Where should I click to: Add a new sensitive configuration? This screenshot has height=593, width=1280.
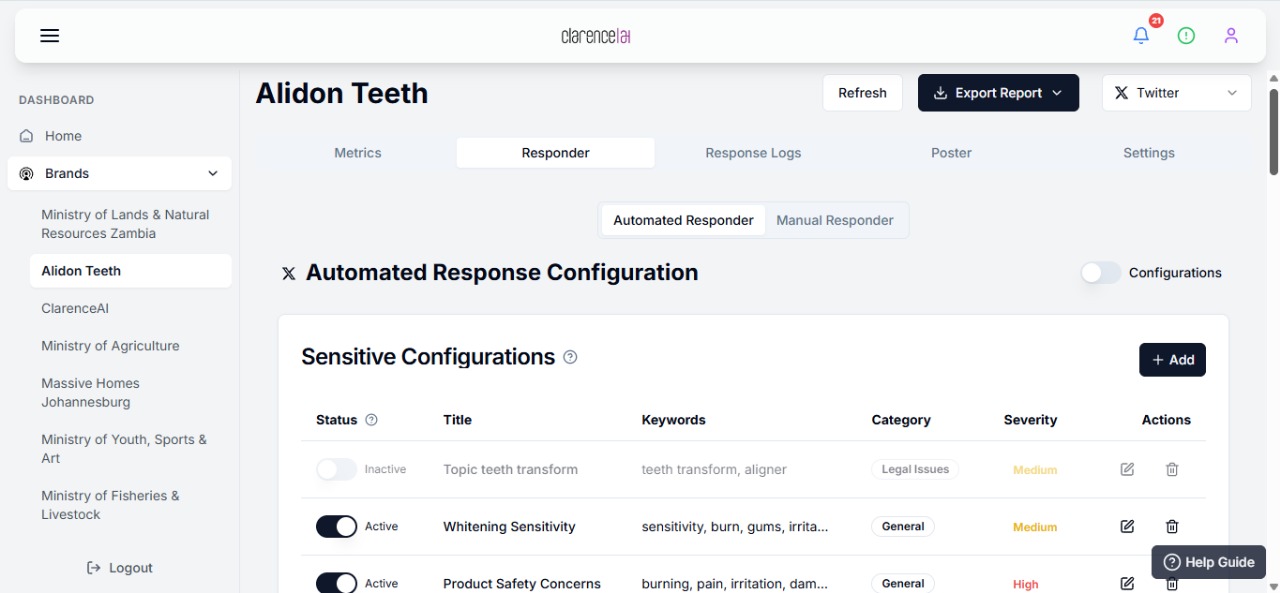[x=1172, y=360]
